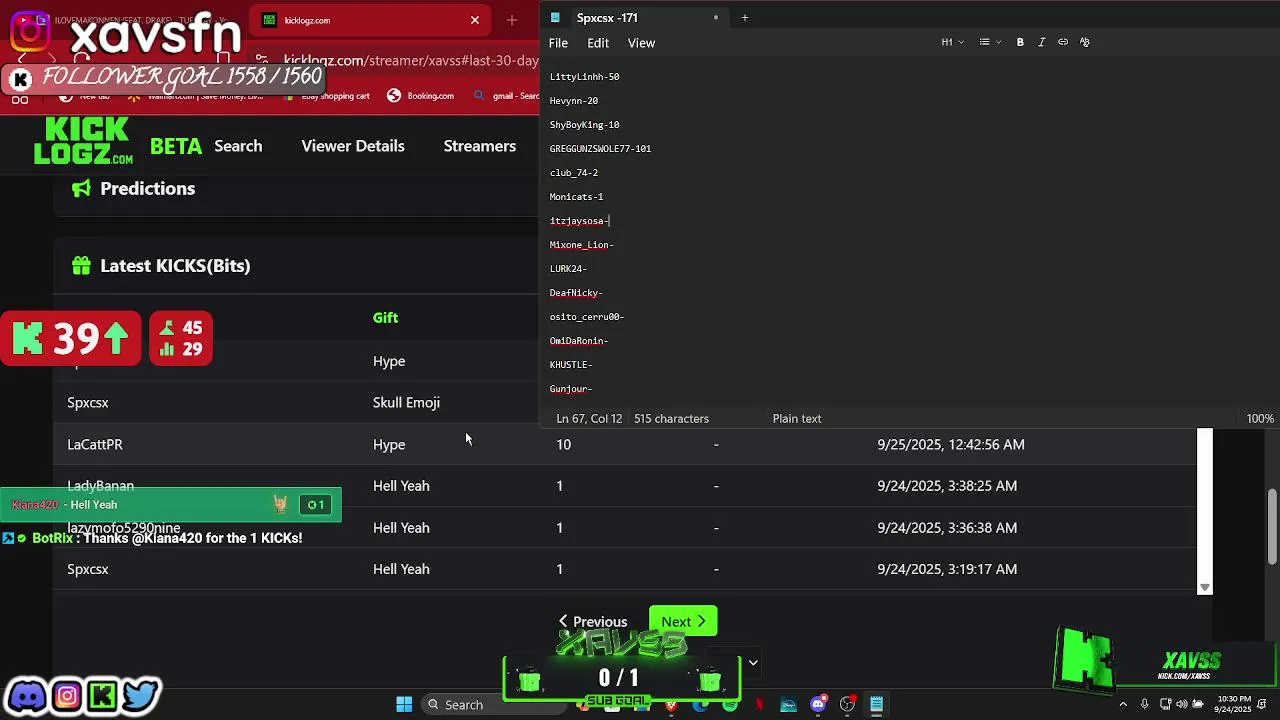Open Notepad from the taskbar
The image size is (1280, 720).
(877, 705)
